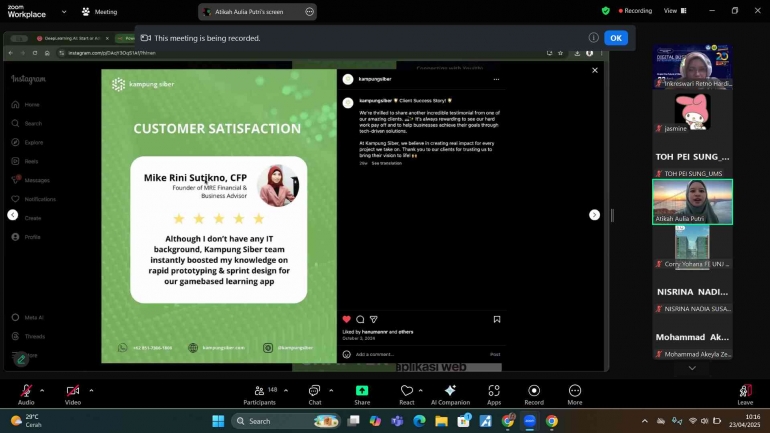This screenshot has height=433, width=770.
Task: Open Instagram Search in sidebar
Action: point(27,123)
